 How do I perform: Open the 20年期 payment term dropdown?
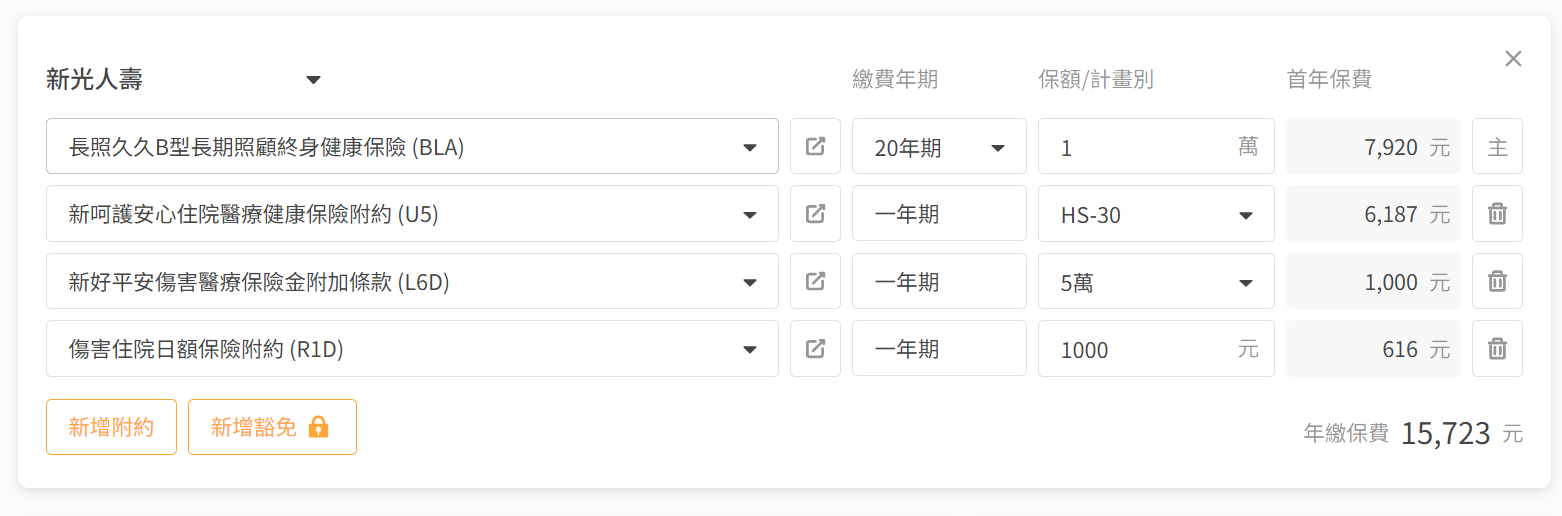939,147
